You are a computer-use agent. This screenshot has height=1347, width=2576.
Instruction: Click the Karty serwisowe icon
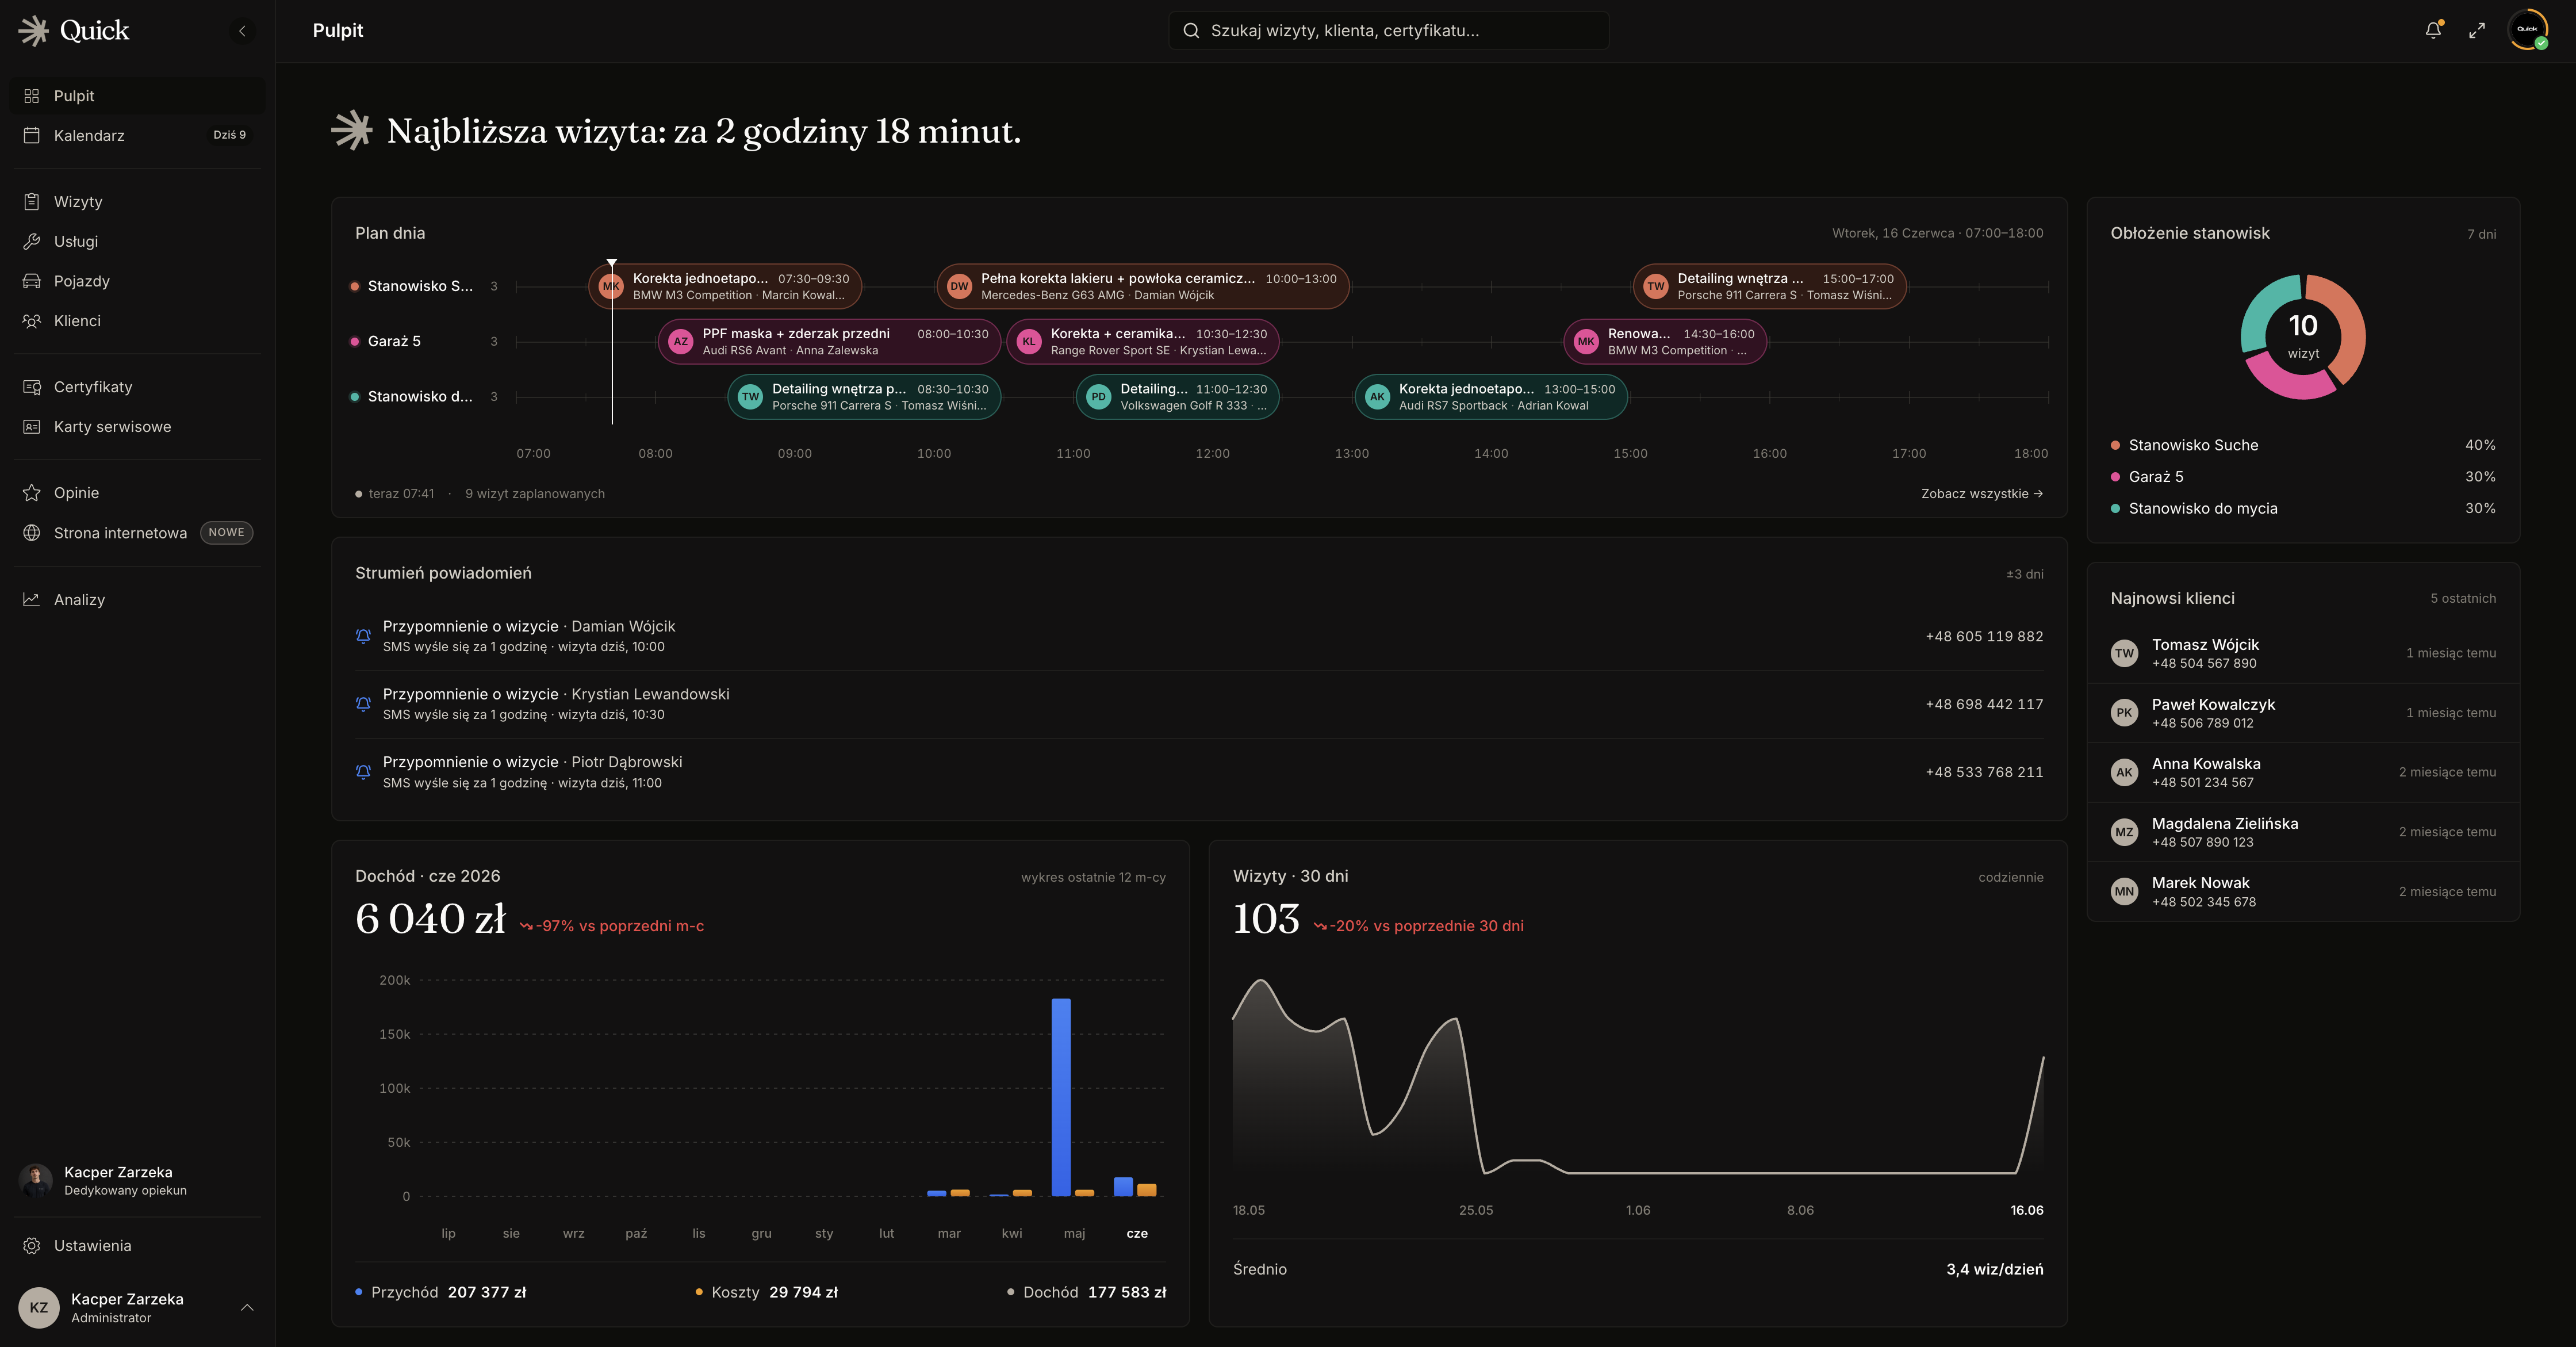(32, 427)
